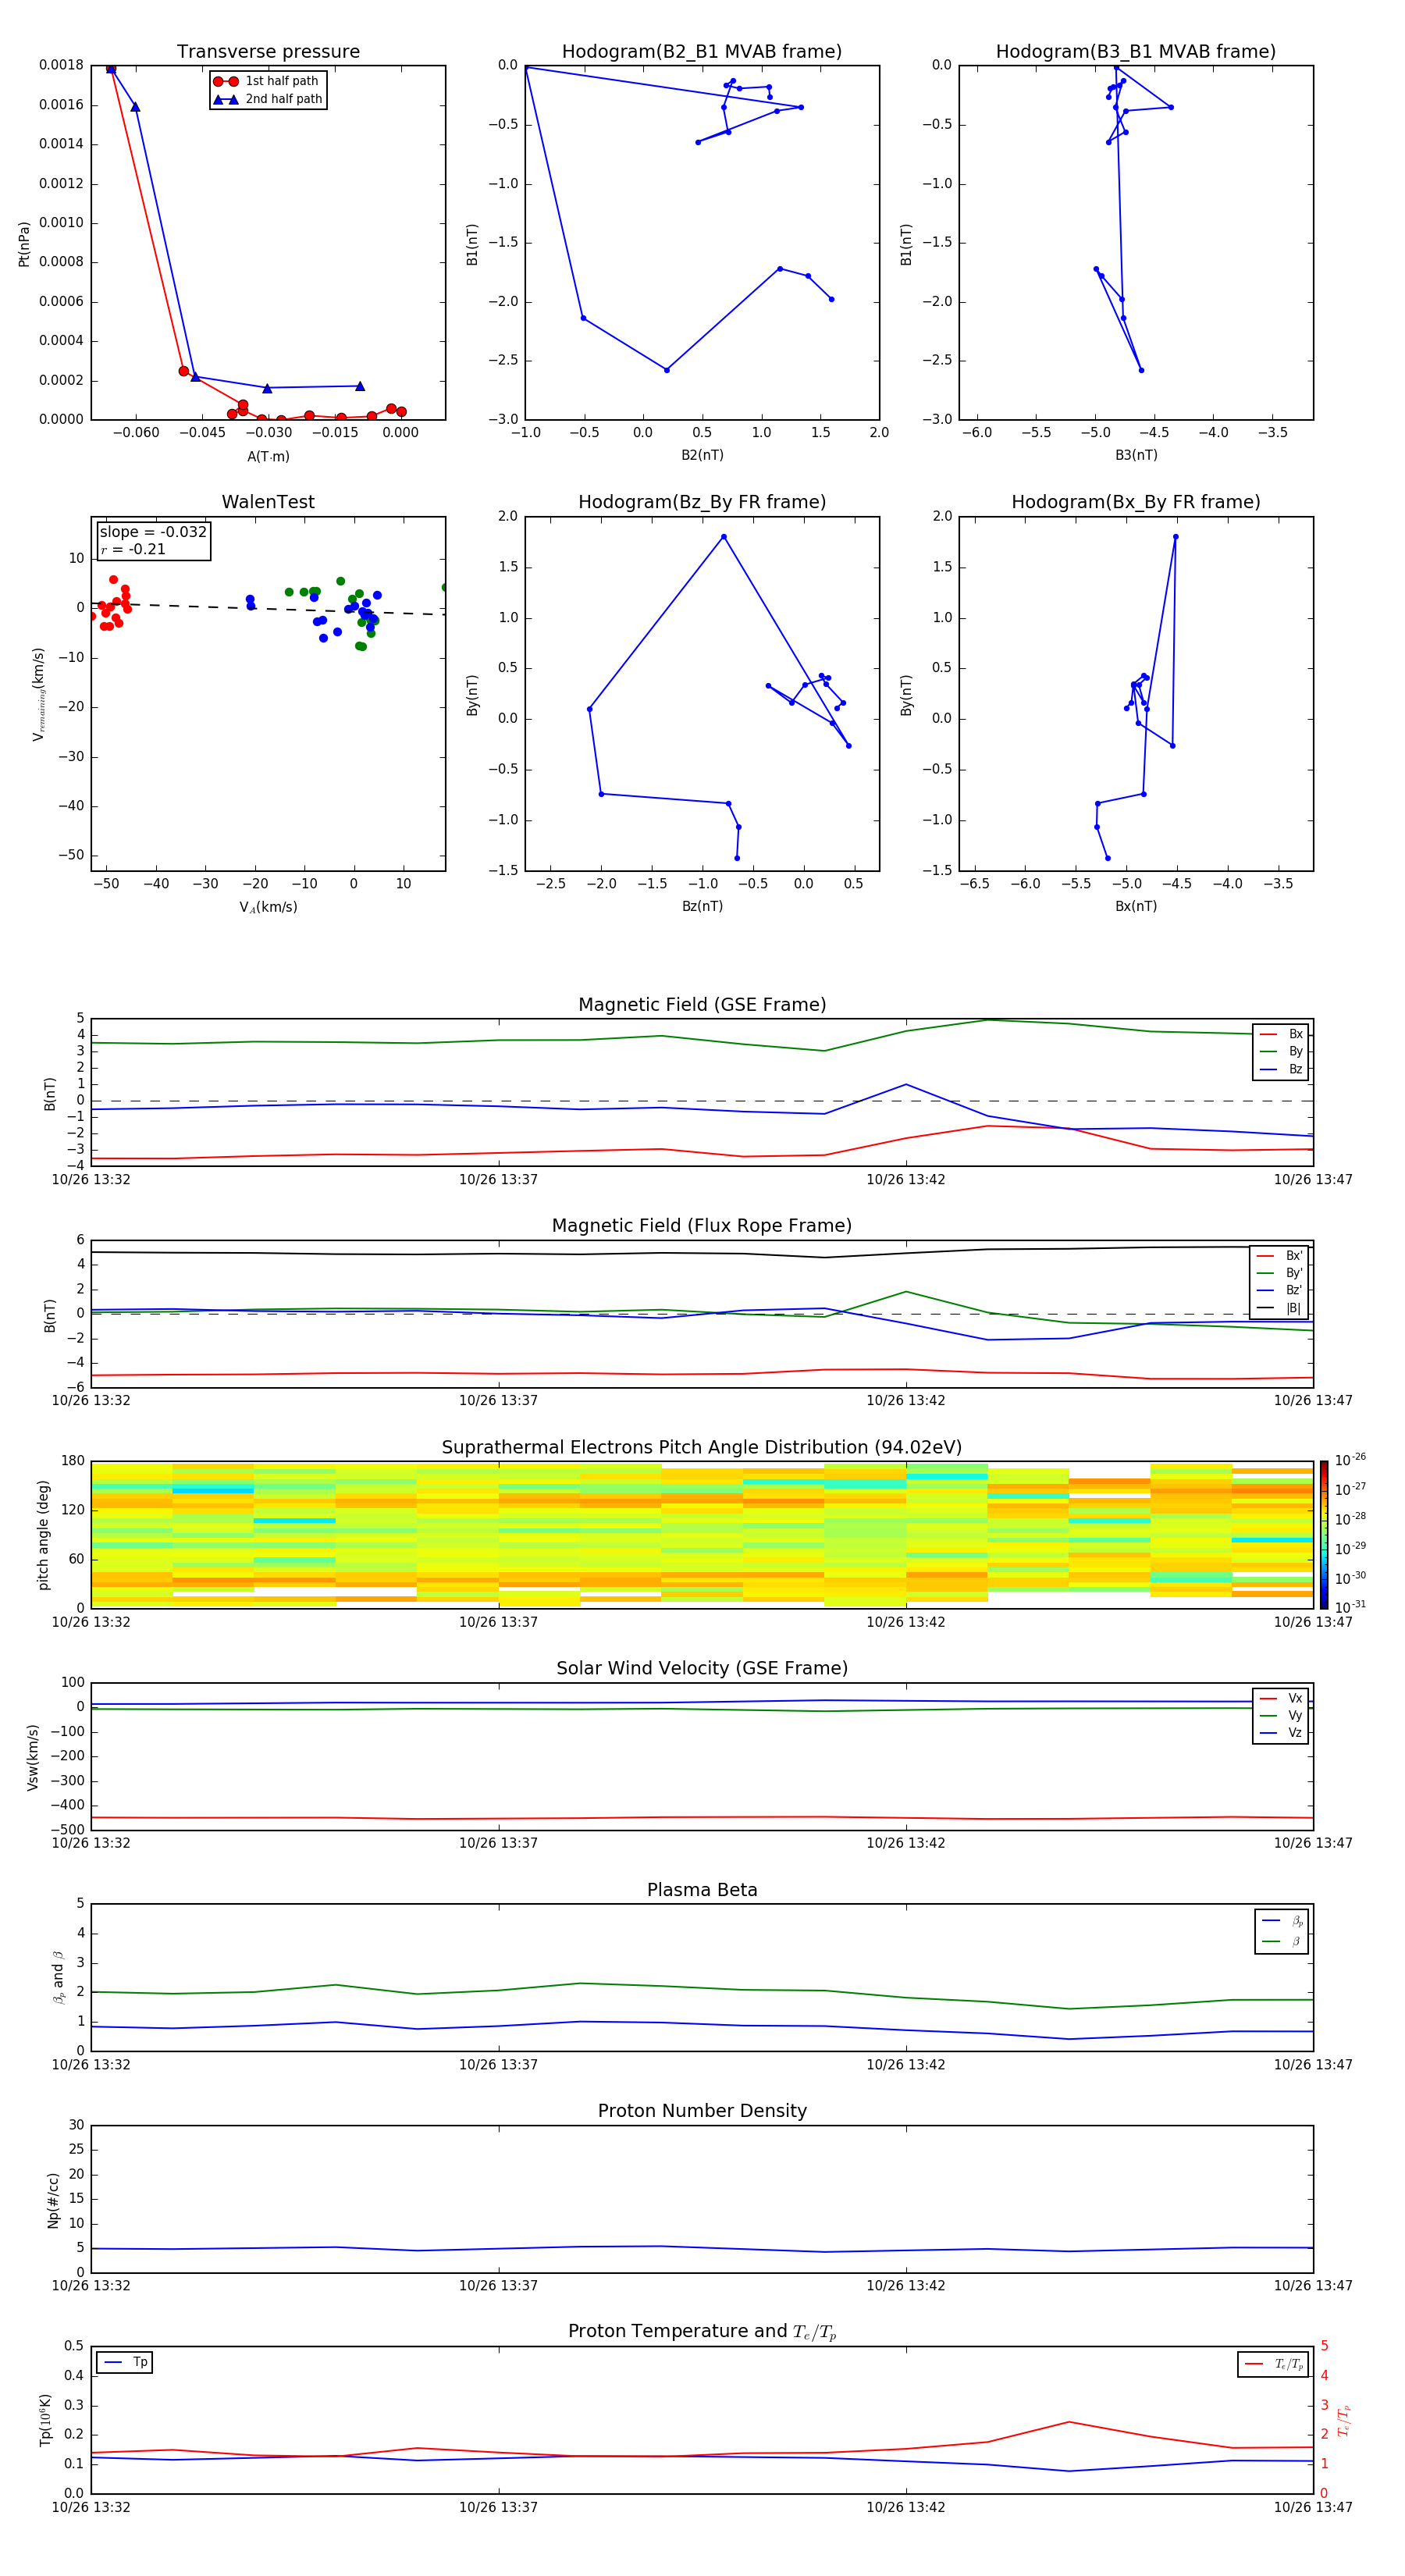Image resolution: width=1405 pixels, height=2576 pixels.
Task: Click the |B| legend entry in flux rope plot
Action: coord(1280,1308)
